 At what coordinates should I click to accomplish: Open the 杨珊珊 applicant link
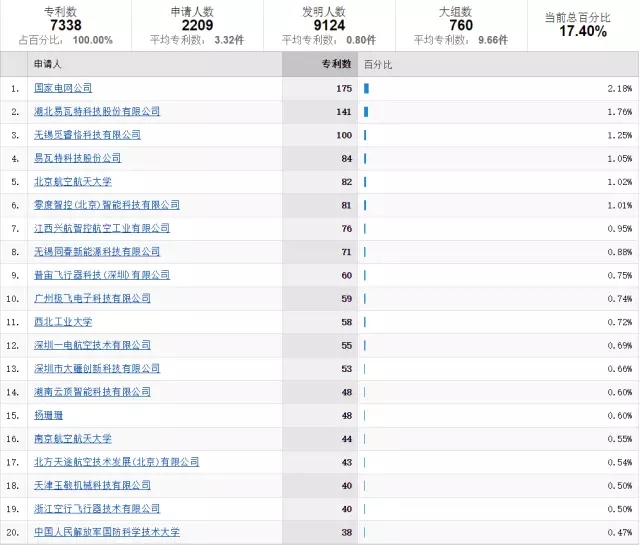[x=49, y=415]
